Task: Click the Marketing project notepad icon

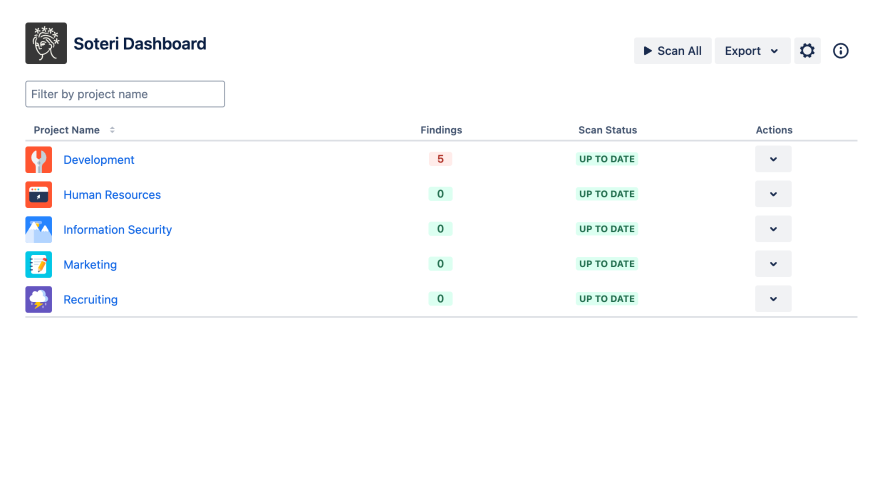Action: click(x=39, y=265)
